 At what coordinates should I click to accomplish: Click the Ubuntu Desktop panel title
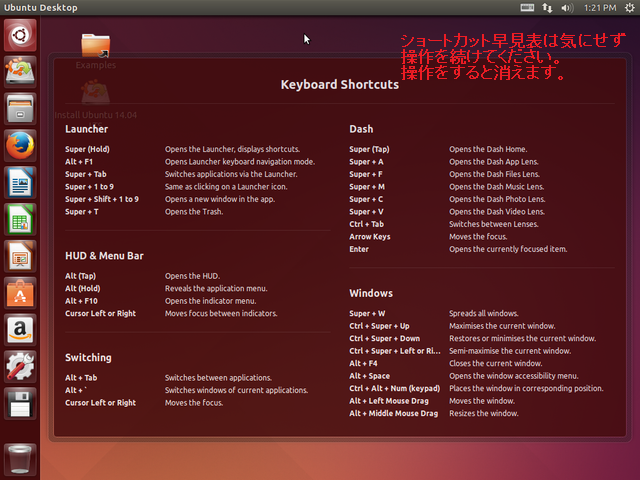[x=40, y=8]
